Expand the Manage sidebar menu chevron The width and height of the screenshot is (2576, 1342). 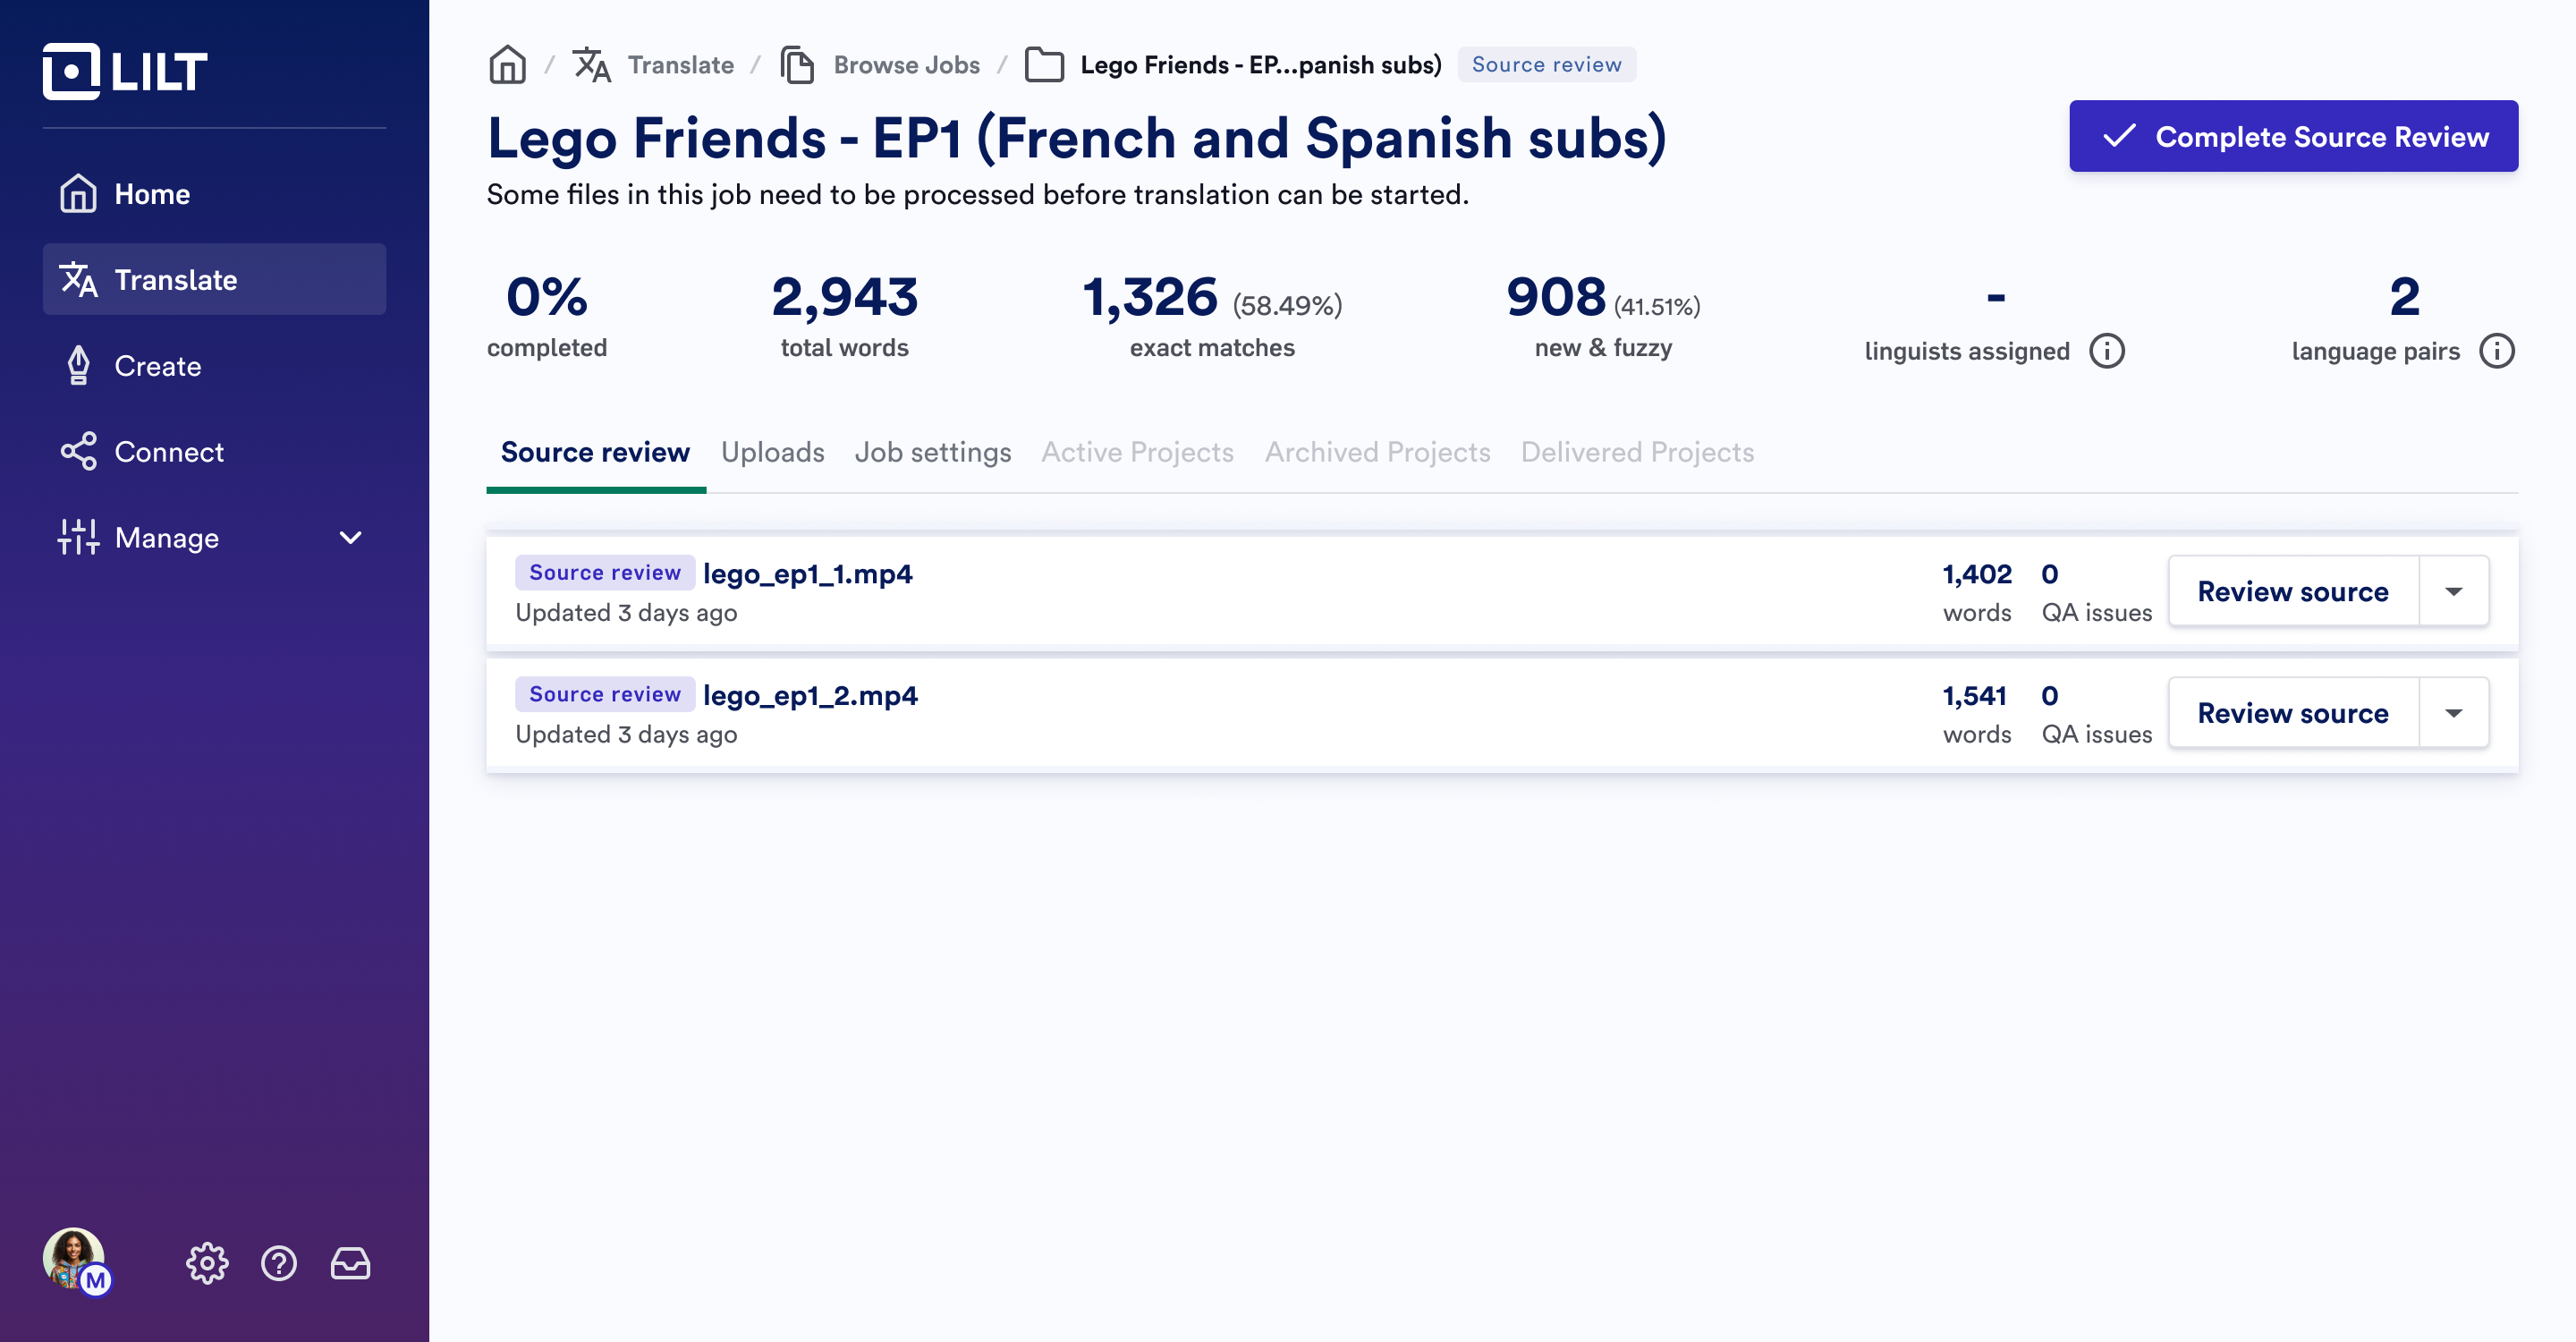tap(350, 538)
